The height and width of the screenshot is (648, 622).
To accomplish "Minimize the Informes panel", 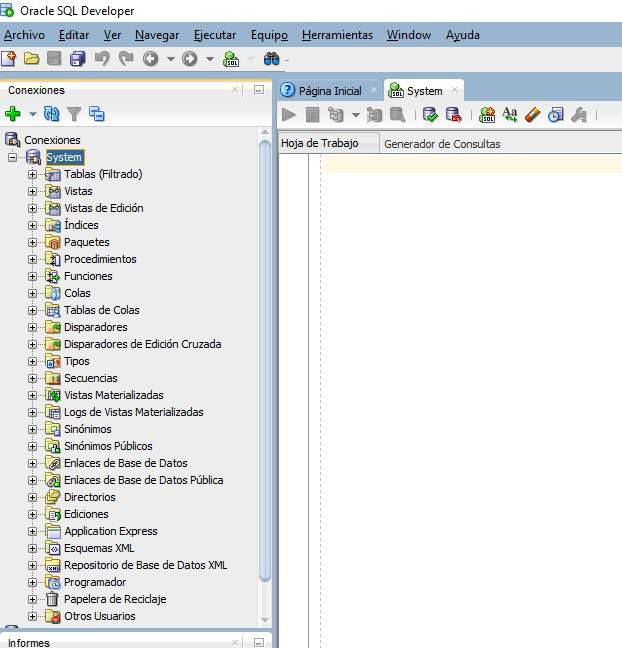I will 259,642.
